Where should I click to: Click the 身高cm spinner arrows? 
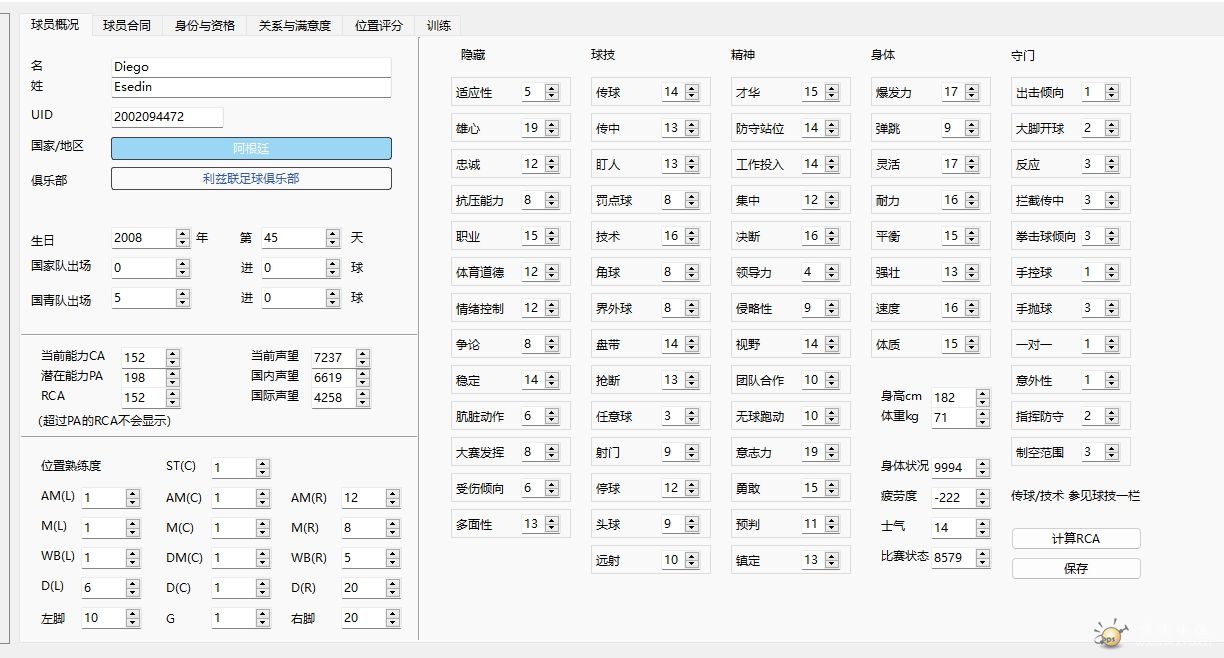982,397
